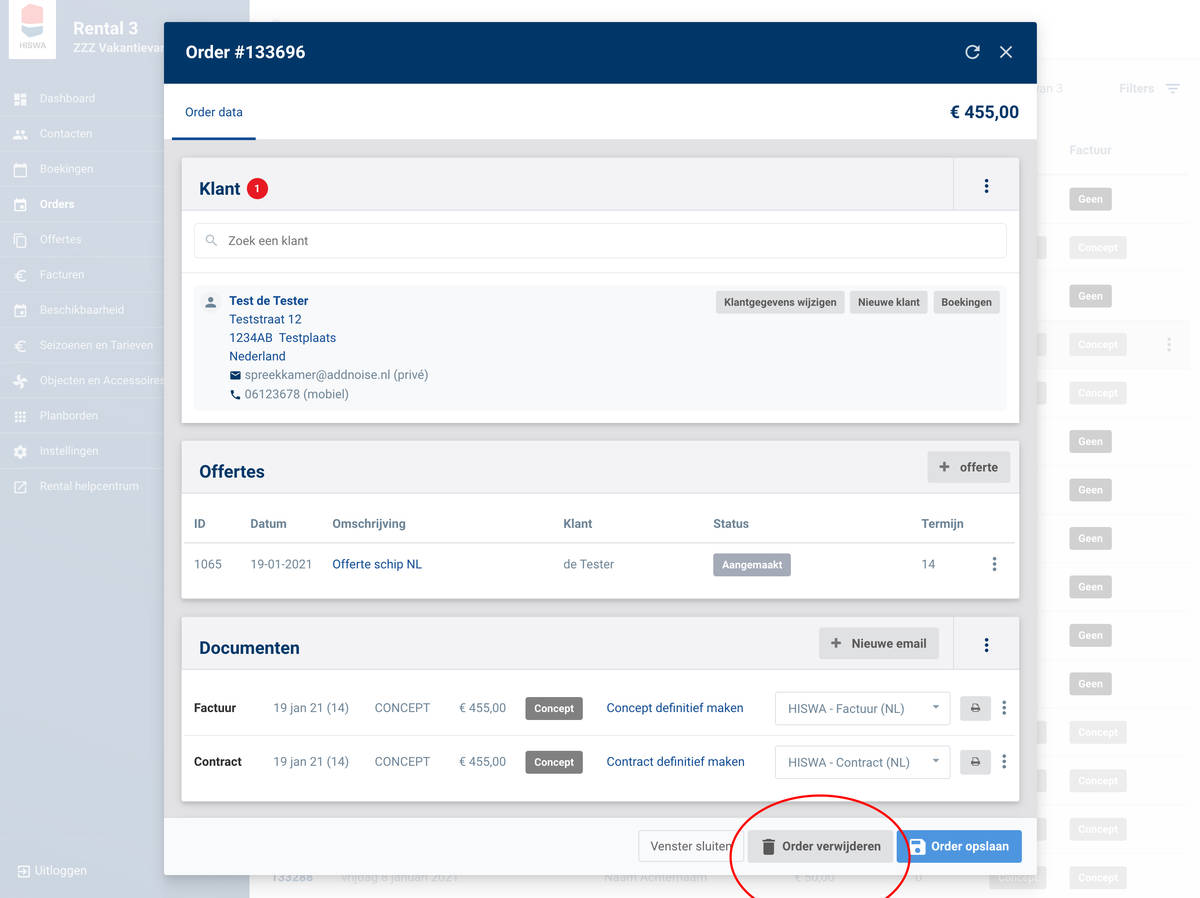
Task: Select the Order data tab
Action: coord(214,112)
